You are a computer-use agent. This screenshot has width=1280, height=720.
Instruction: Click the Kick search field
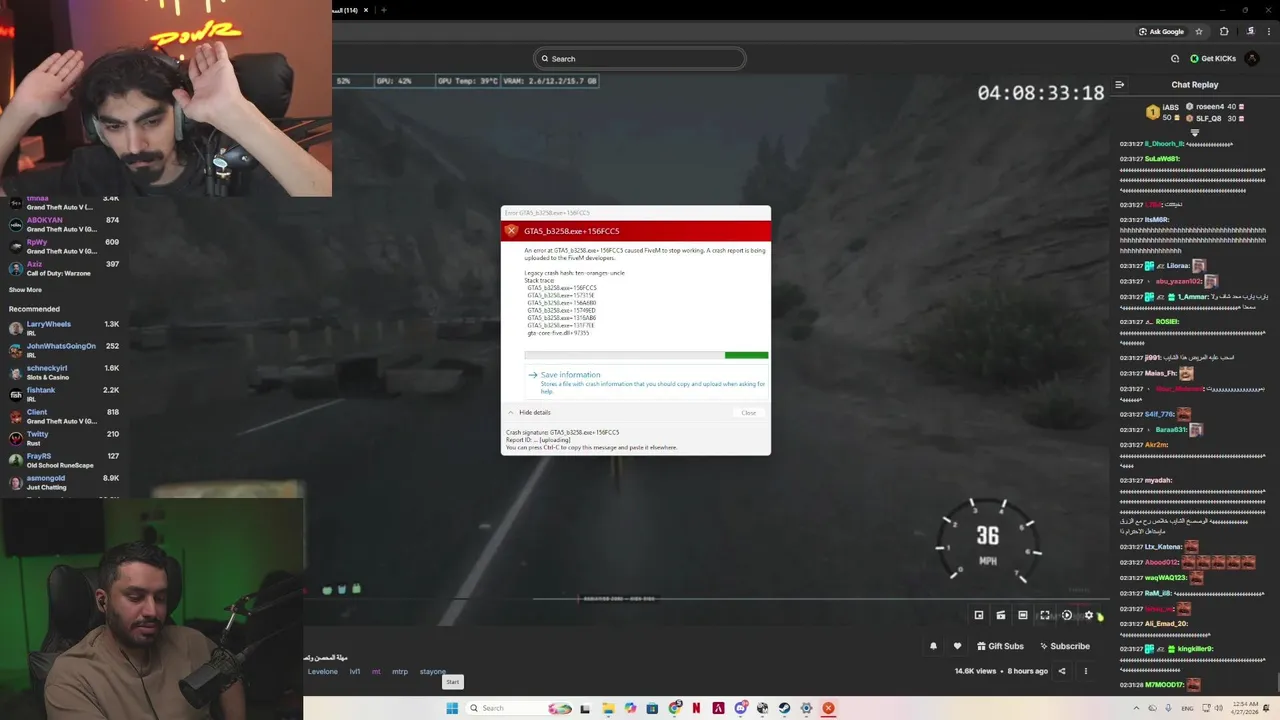click(640, 58)
